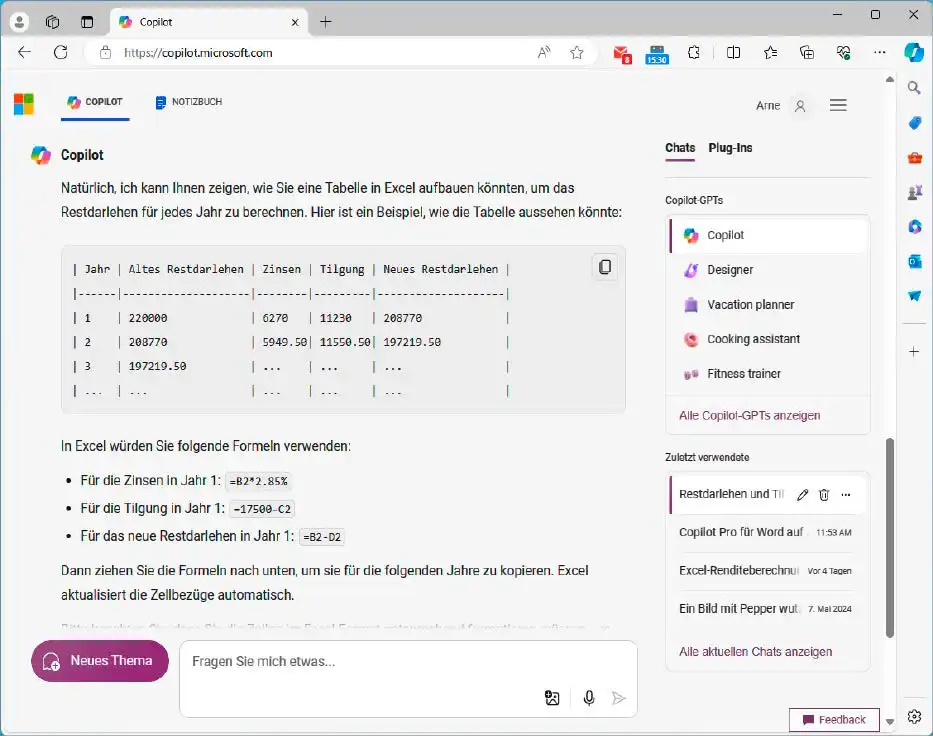Screen dimensions: 933x736
Task: Open the Feedback button
Action: coord(834,720)
